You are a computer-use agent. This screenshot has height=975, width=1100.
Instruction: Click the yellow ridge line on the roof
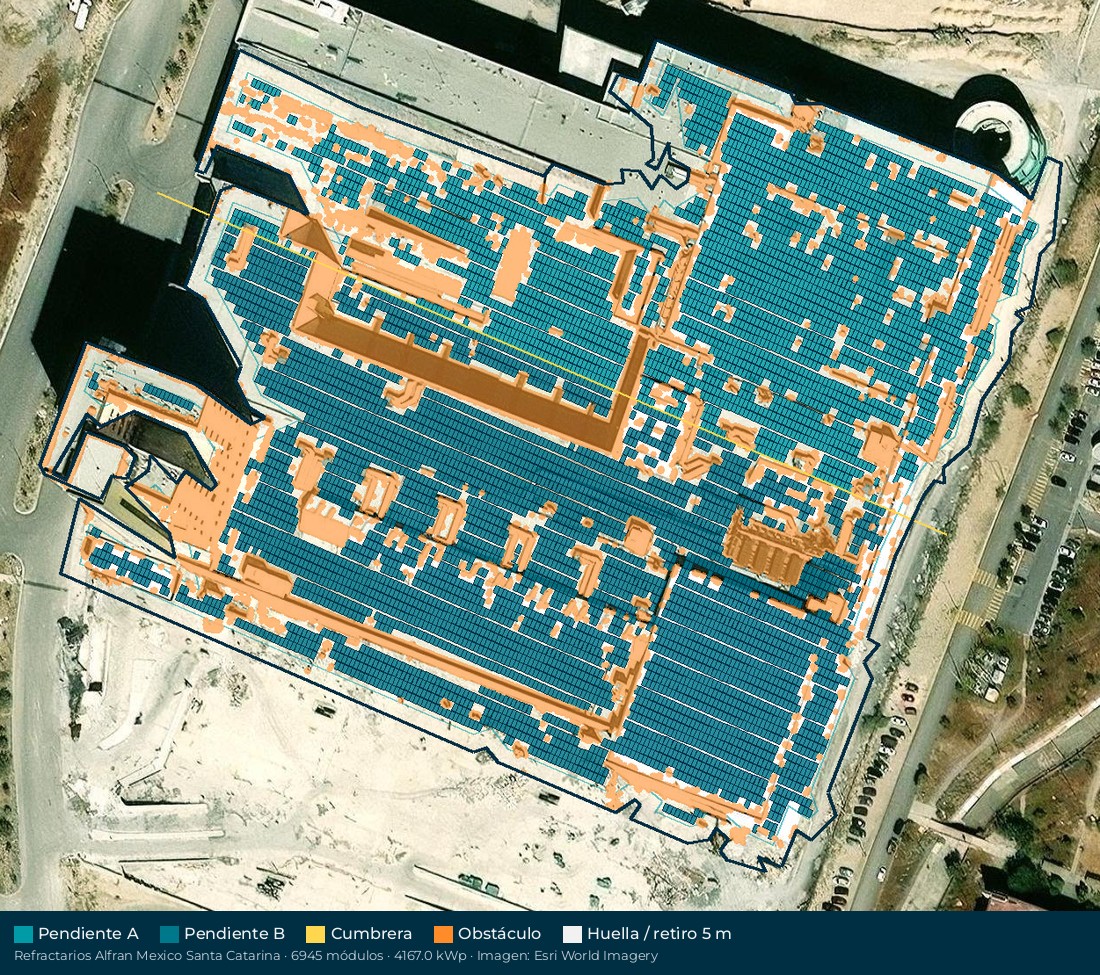pyautogui.click(x=551, y=361)
